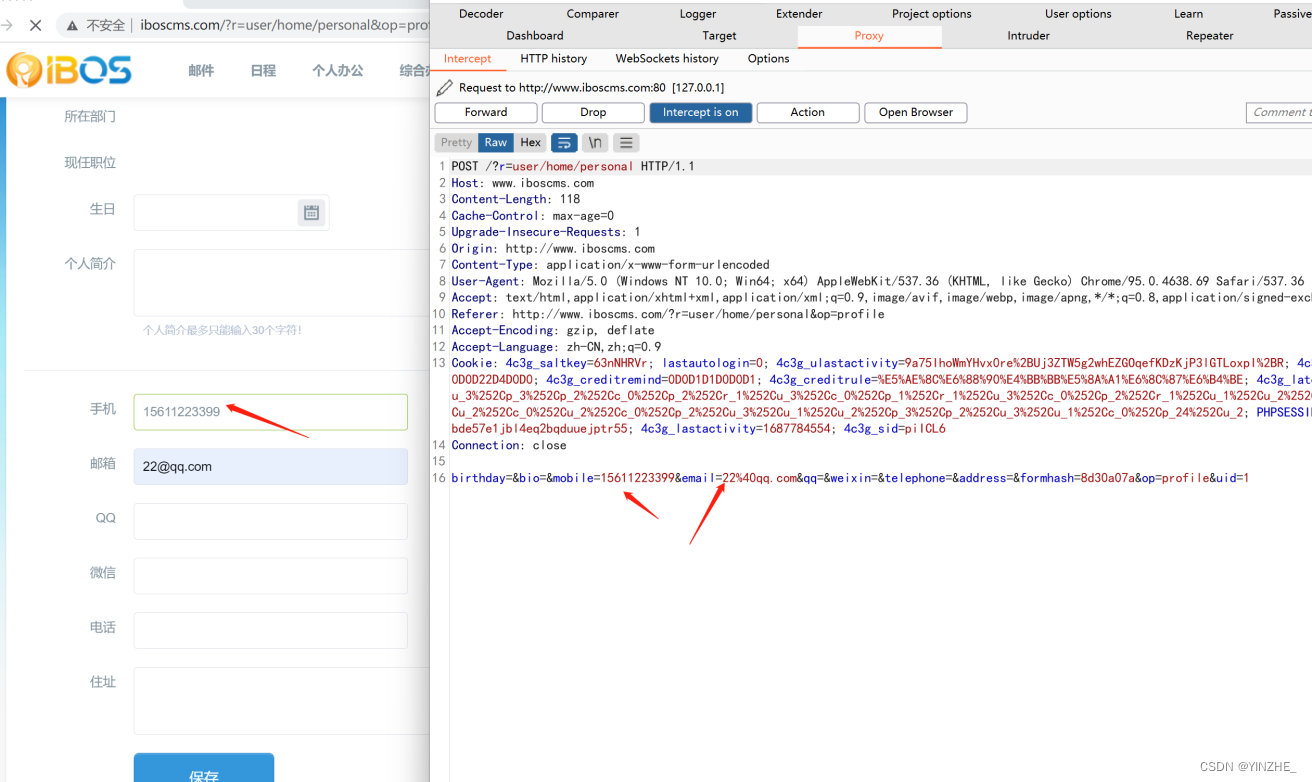Open the Dashboard tab
Viewport: 1312px width, 782px height.
[x=535, y=36]
